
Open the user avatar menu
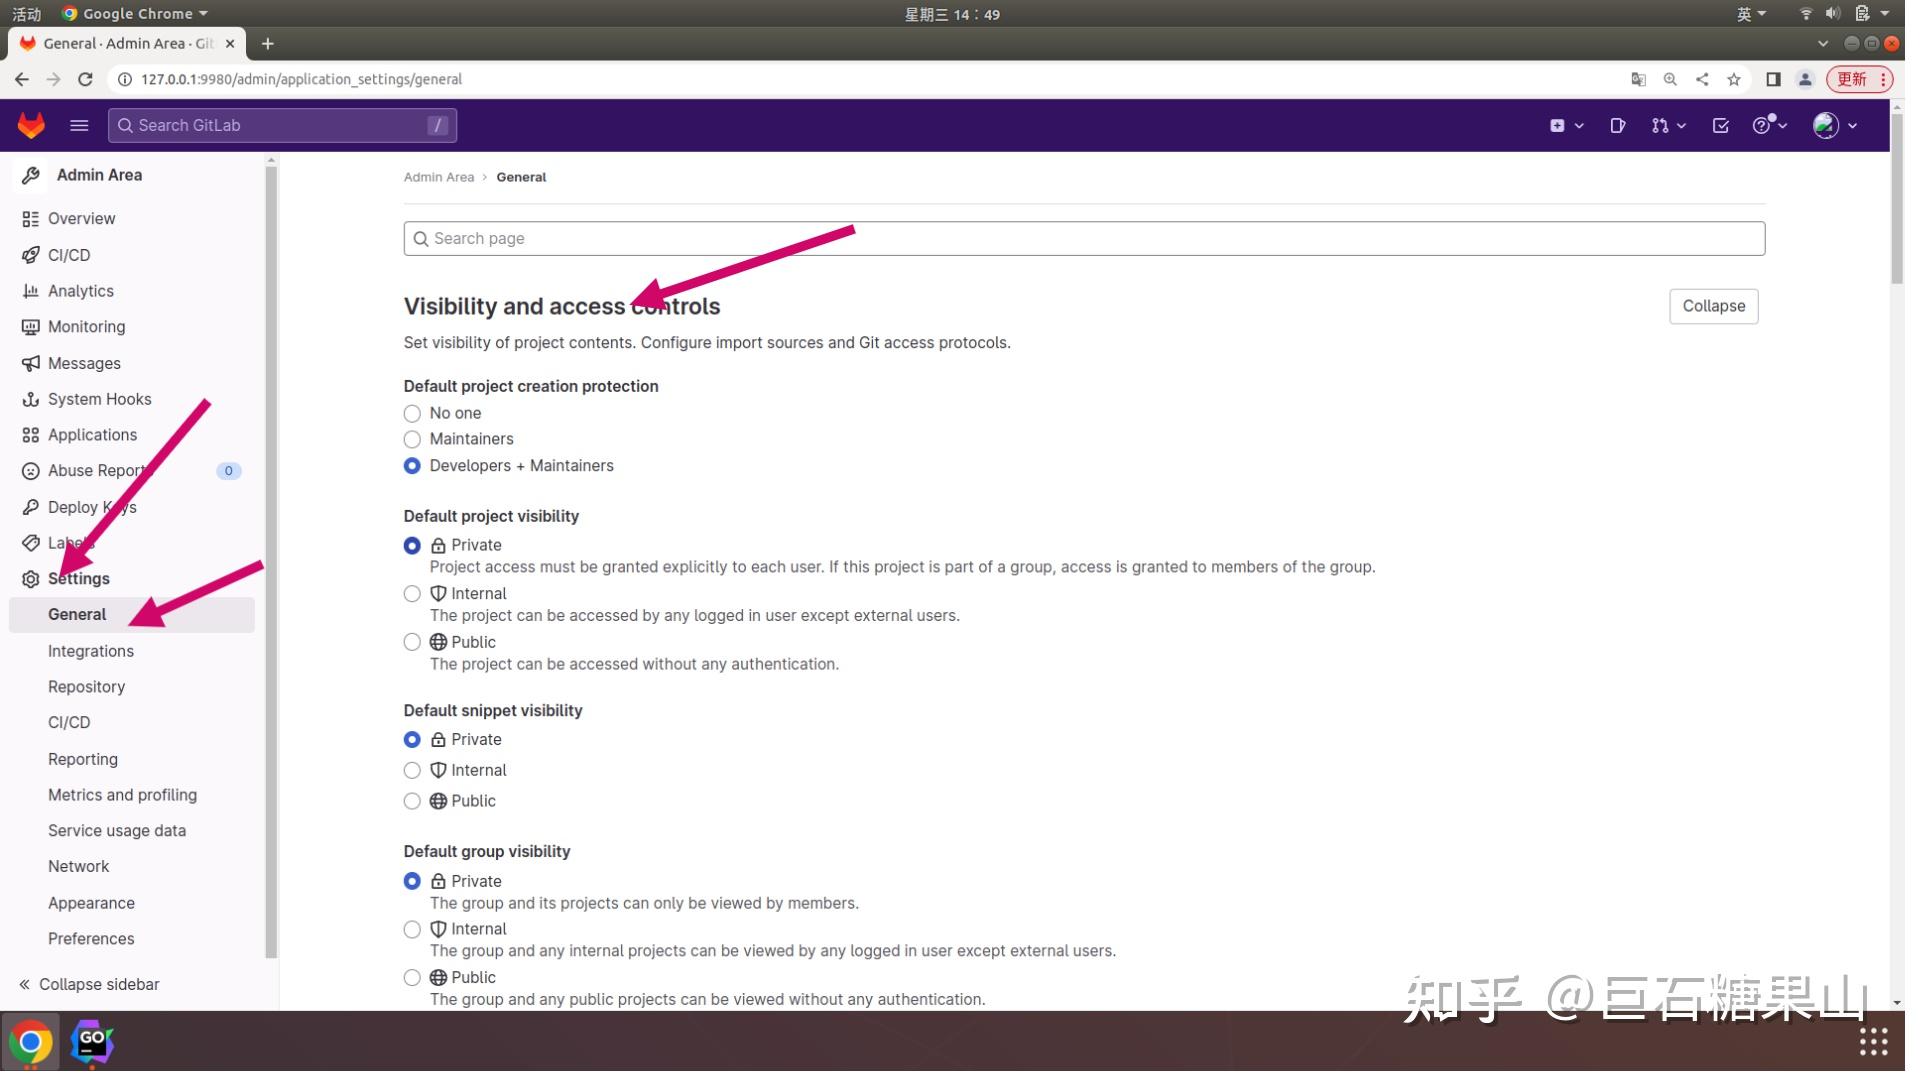(x=1828, y=125)
